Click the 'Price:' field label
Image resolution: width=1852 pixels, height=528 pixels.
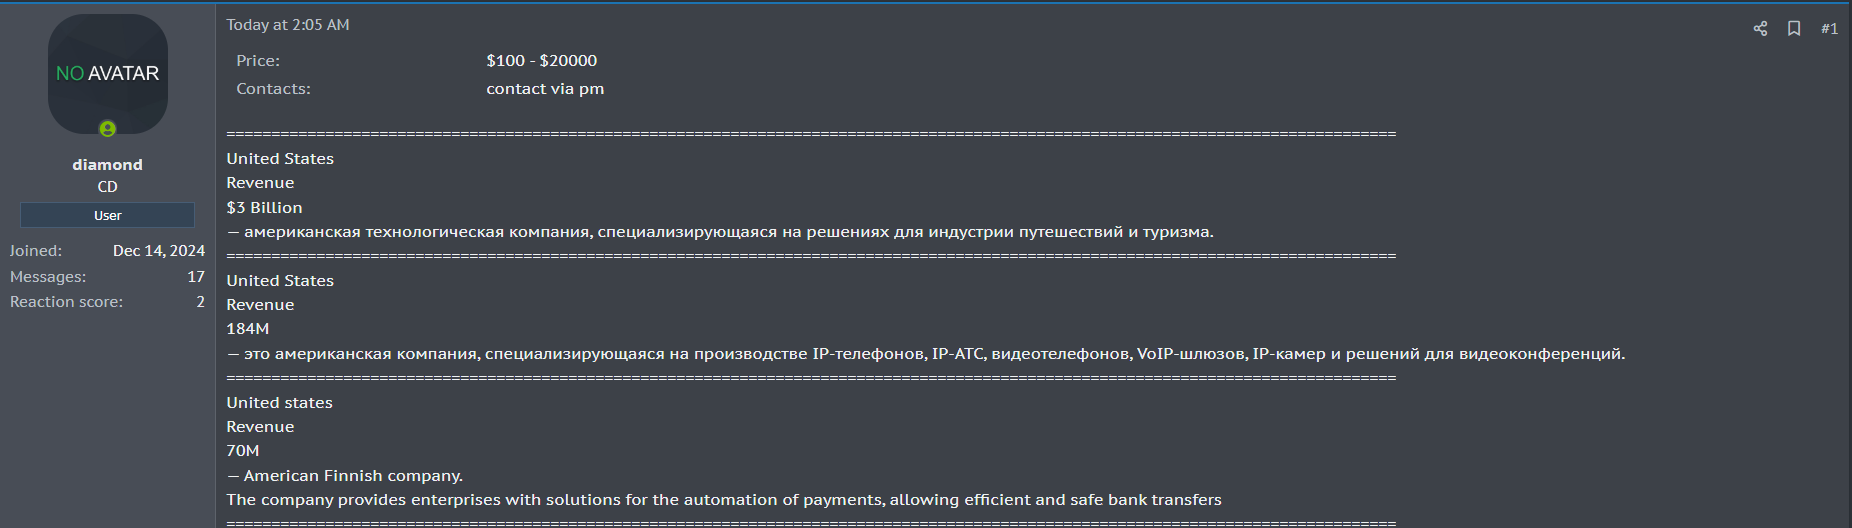tap(258, 61)
